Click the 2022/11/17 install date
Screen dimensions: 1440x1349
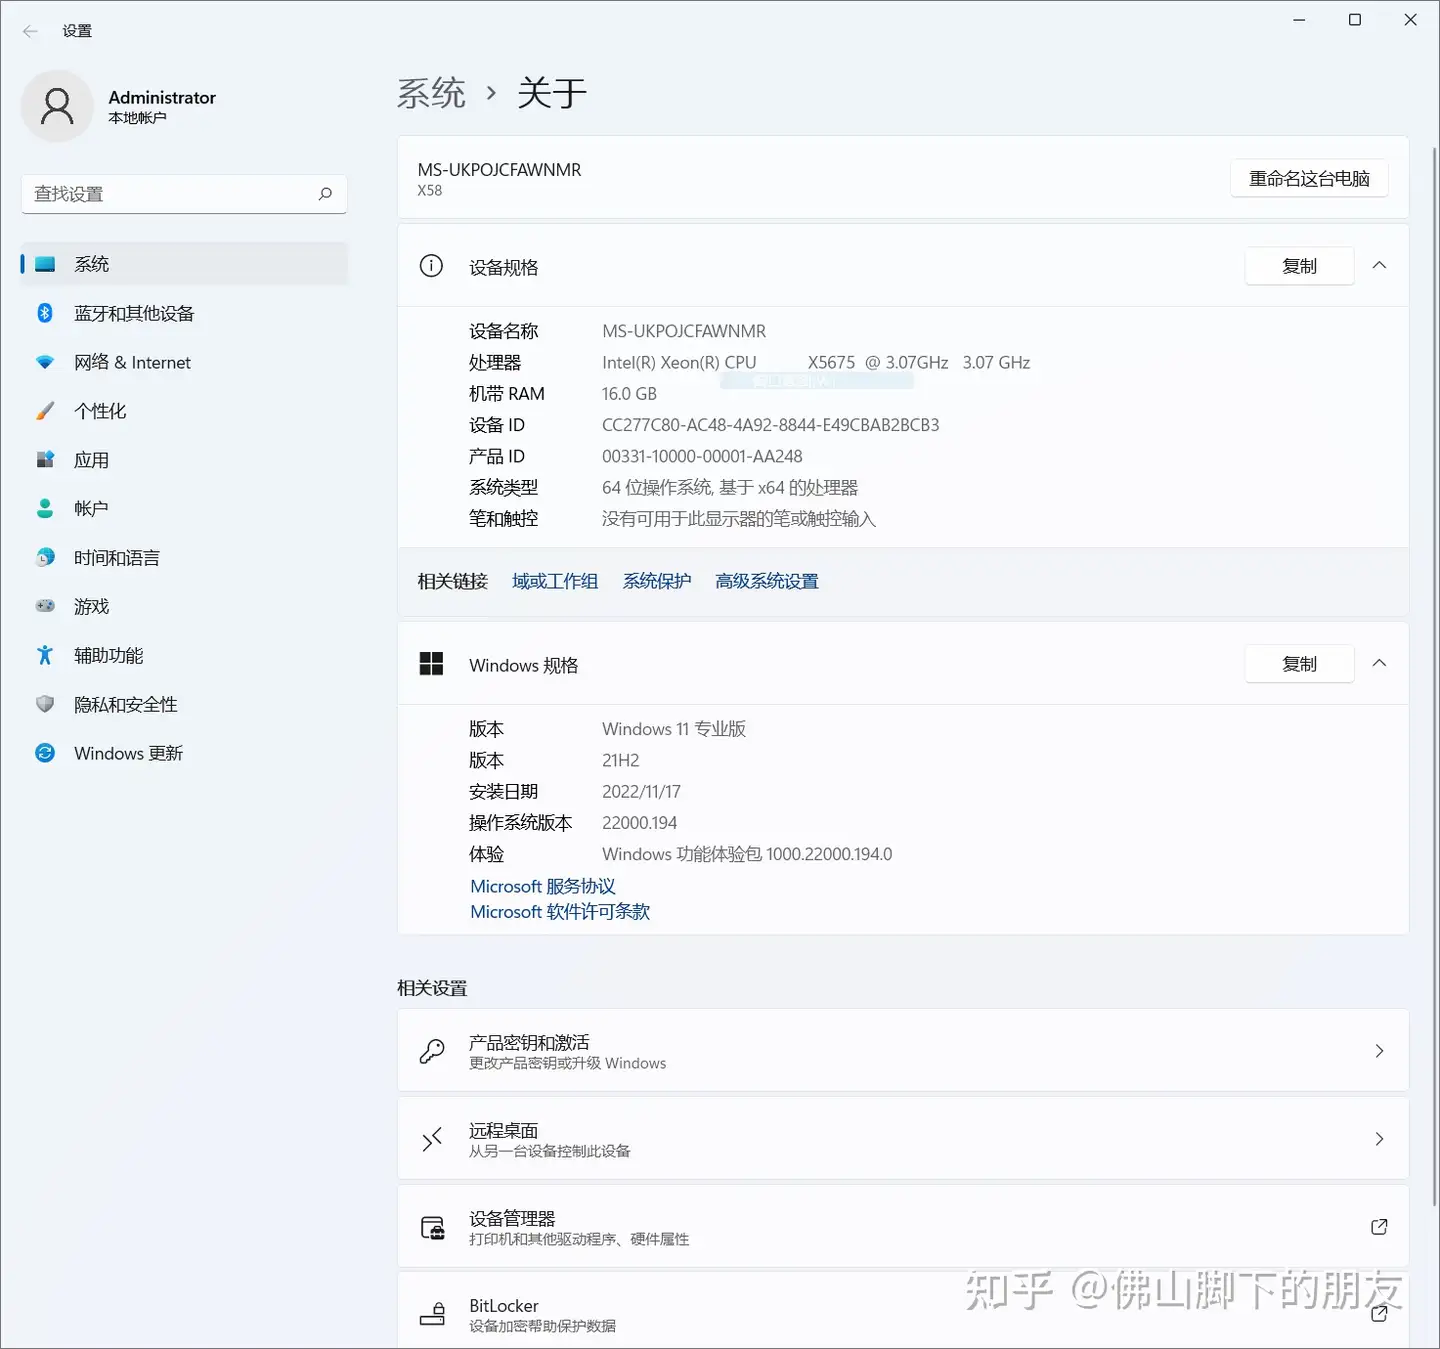[x=641, y=792]
